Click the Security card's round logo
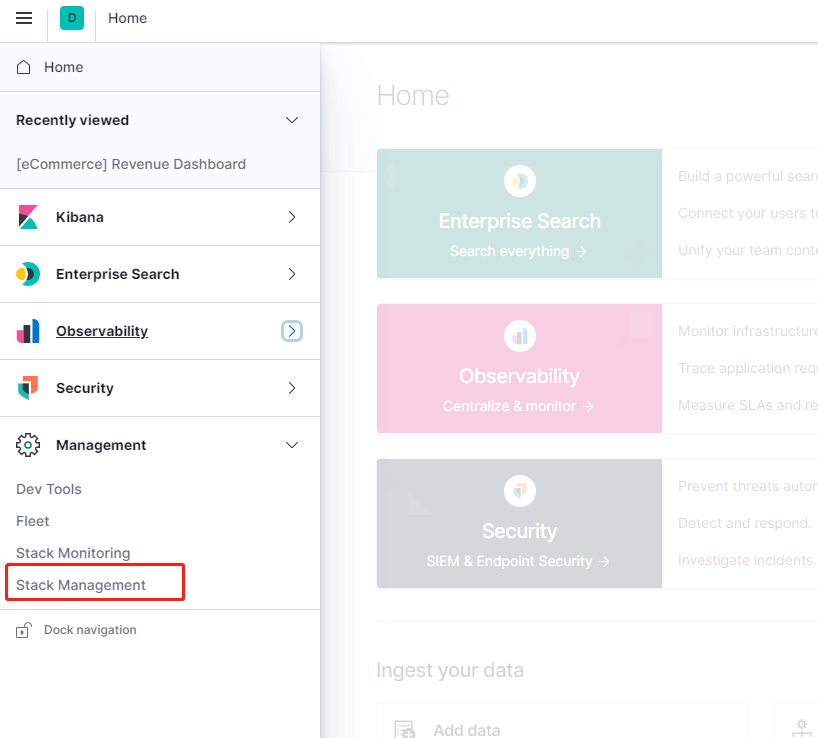 520,491
